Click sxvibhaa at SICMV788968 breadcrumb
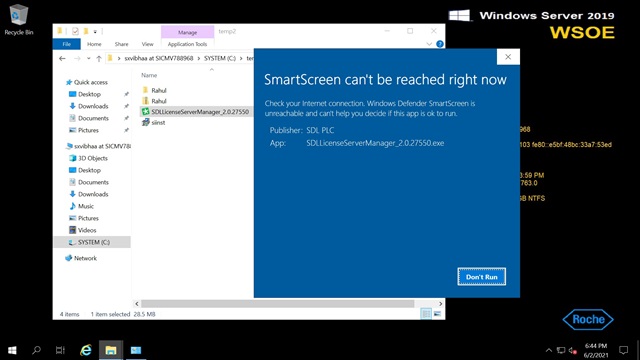 [x=159, y=58]
